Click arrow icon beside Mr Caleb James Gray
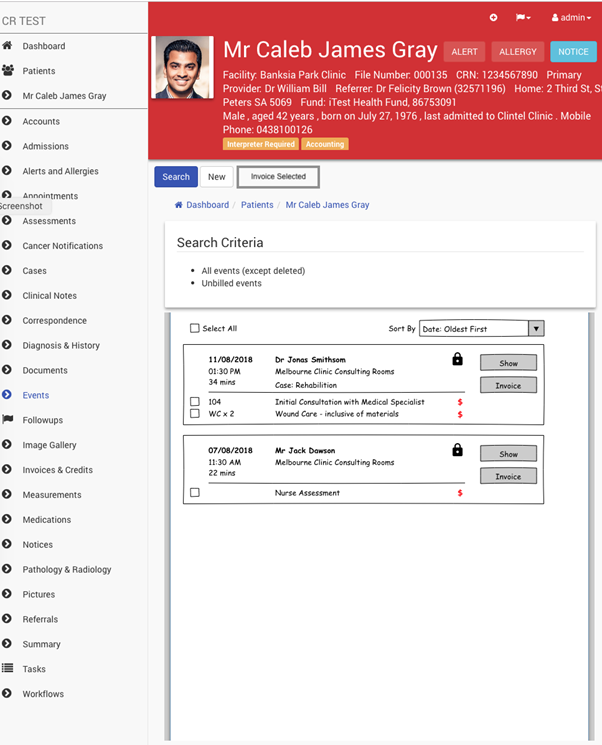The height and width of the screenshot is (745, 602). pyautogui.click(x=7, y=95)
